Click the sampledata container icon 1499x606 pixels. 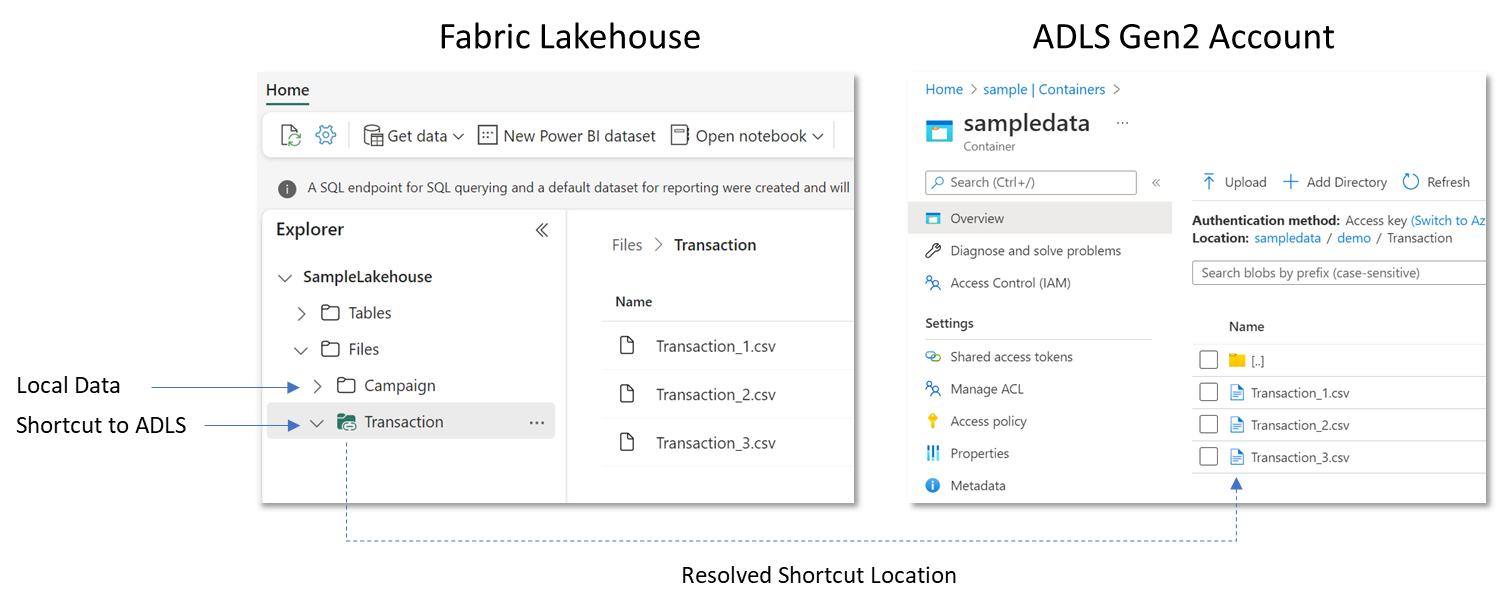point(939,132)
